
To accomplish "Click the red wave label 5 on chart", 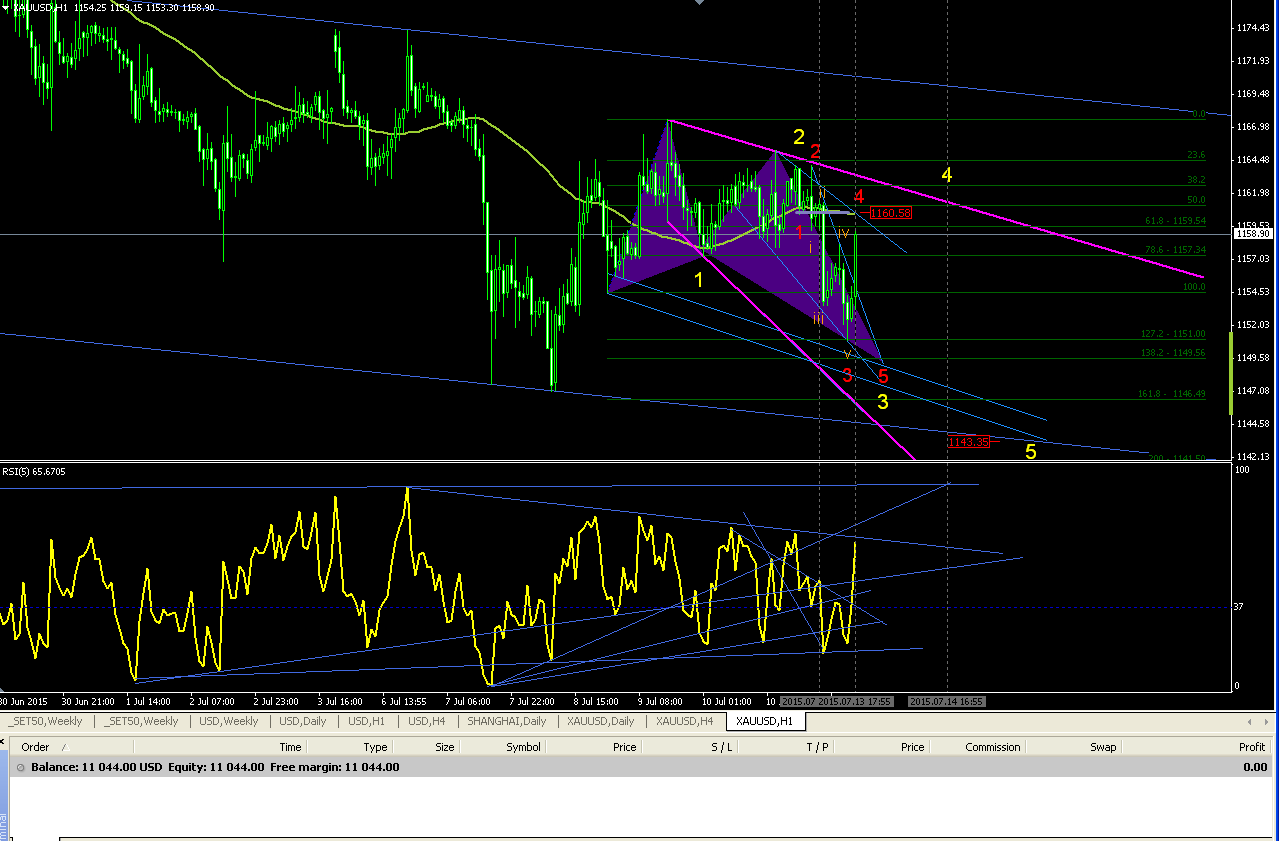I will pyautogui.click(x=883, y=376).
